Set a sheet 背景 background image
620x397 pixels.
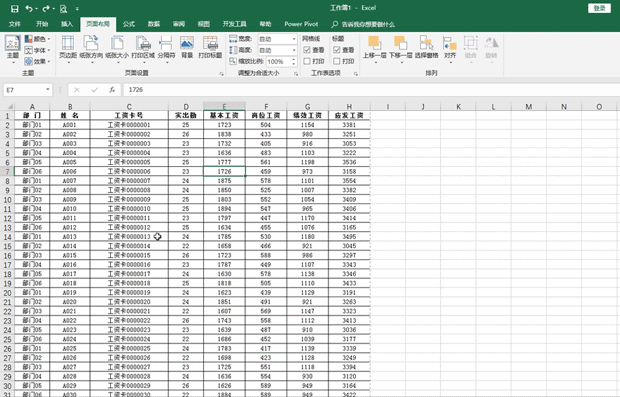(x=187, y=47)
